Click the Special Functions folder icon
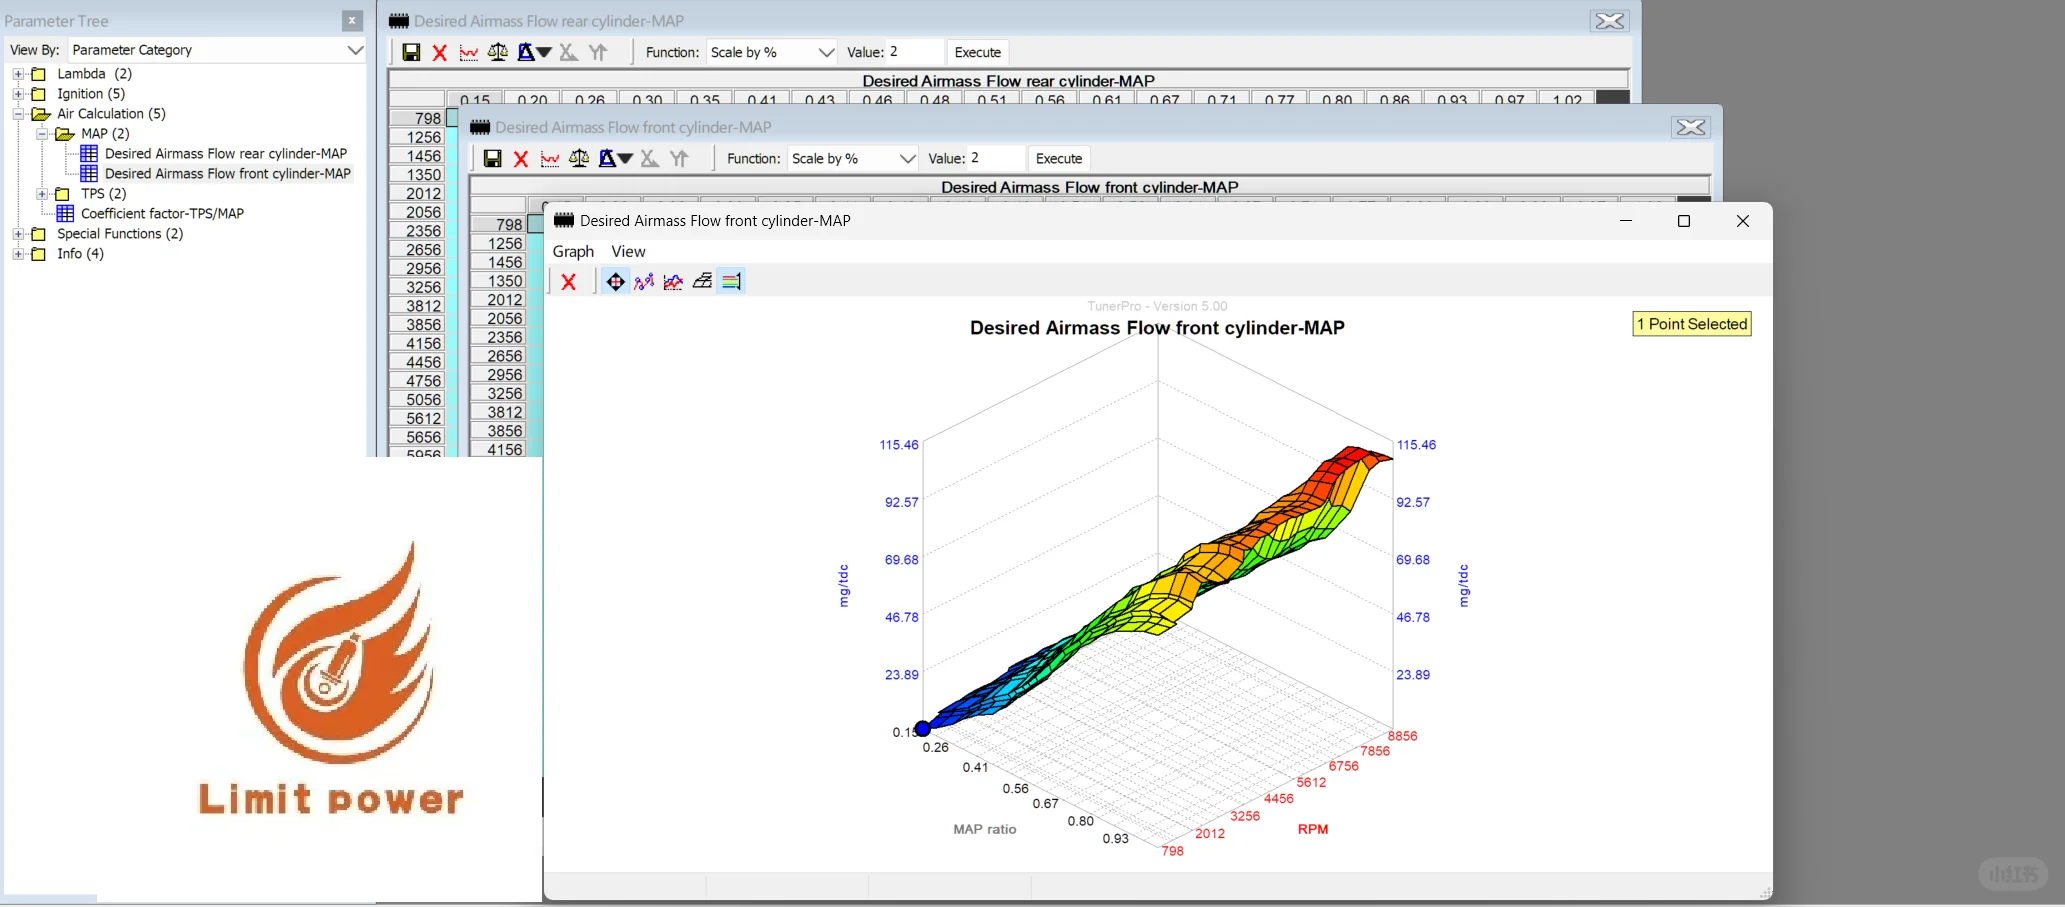 [x=39, y=234]
